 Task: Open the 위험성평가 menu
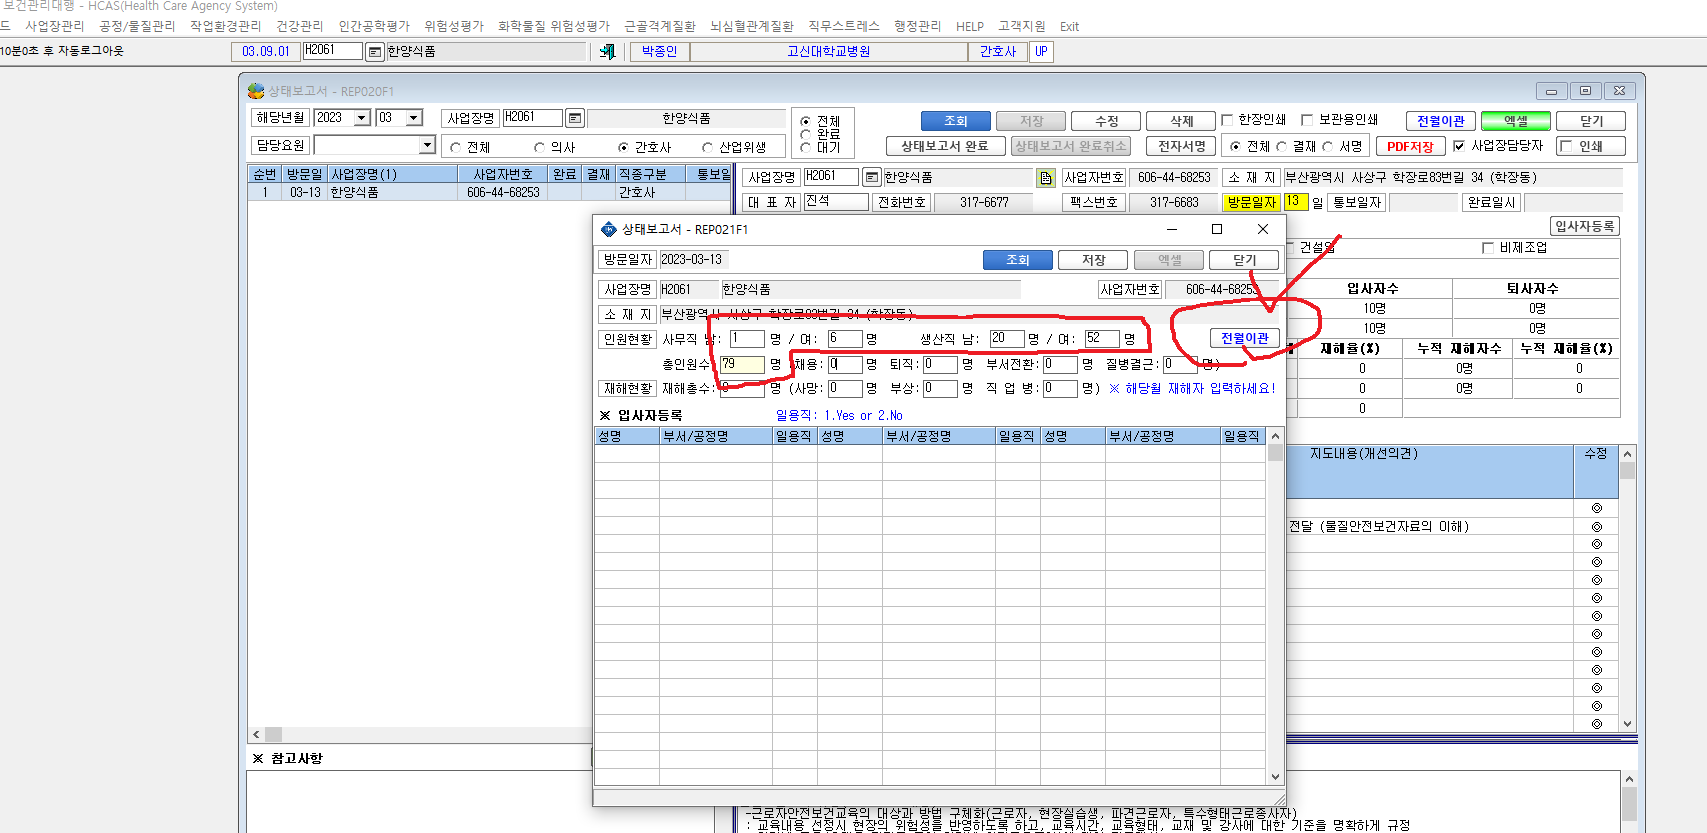click(454, 26)
